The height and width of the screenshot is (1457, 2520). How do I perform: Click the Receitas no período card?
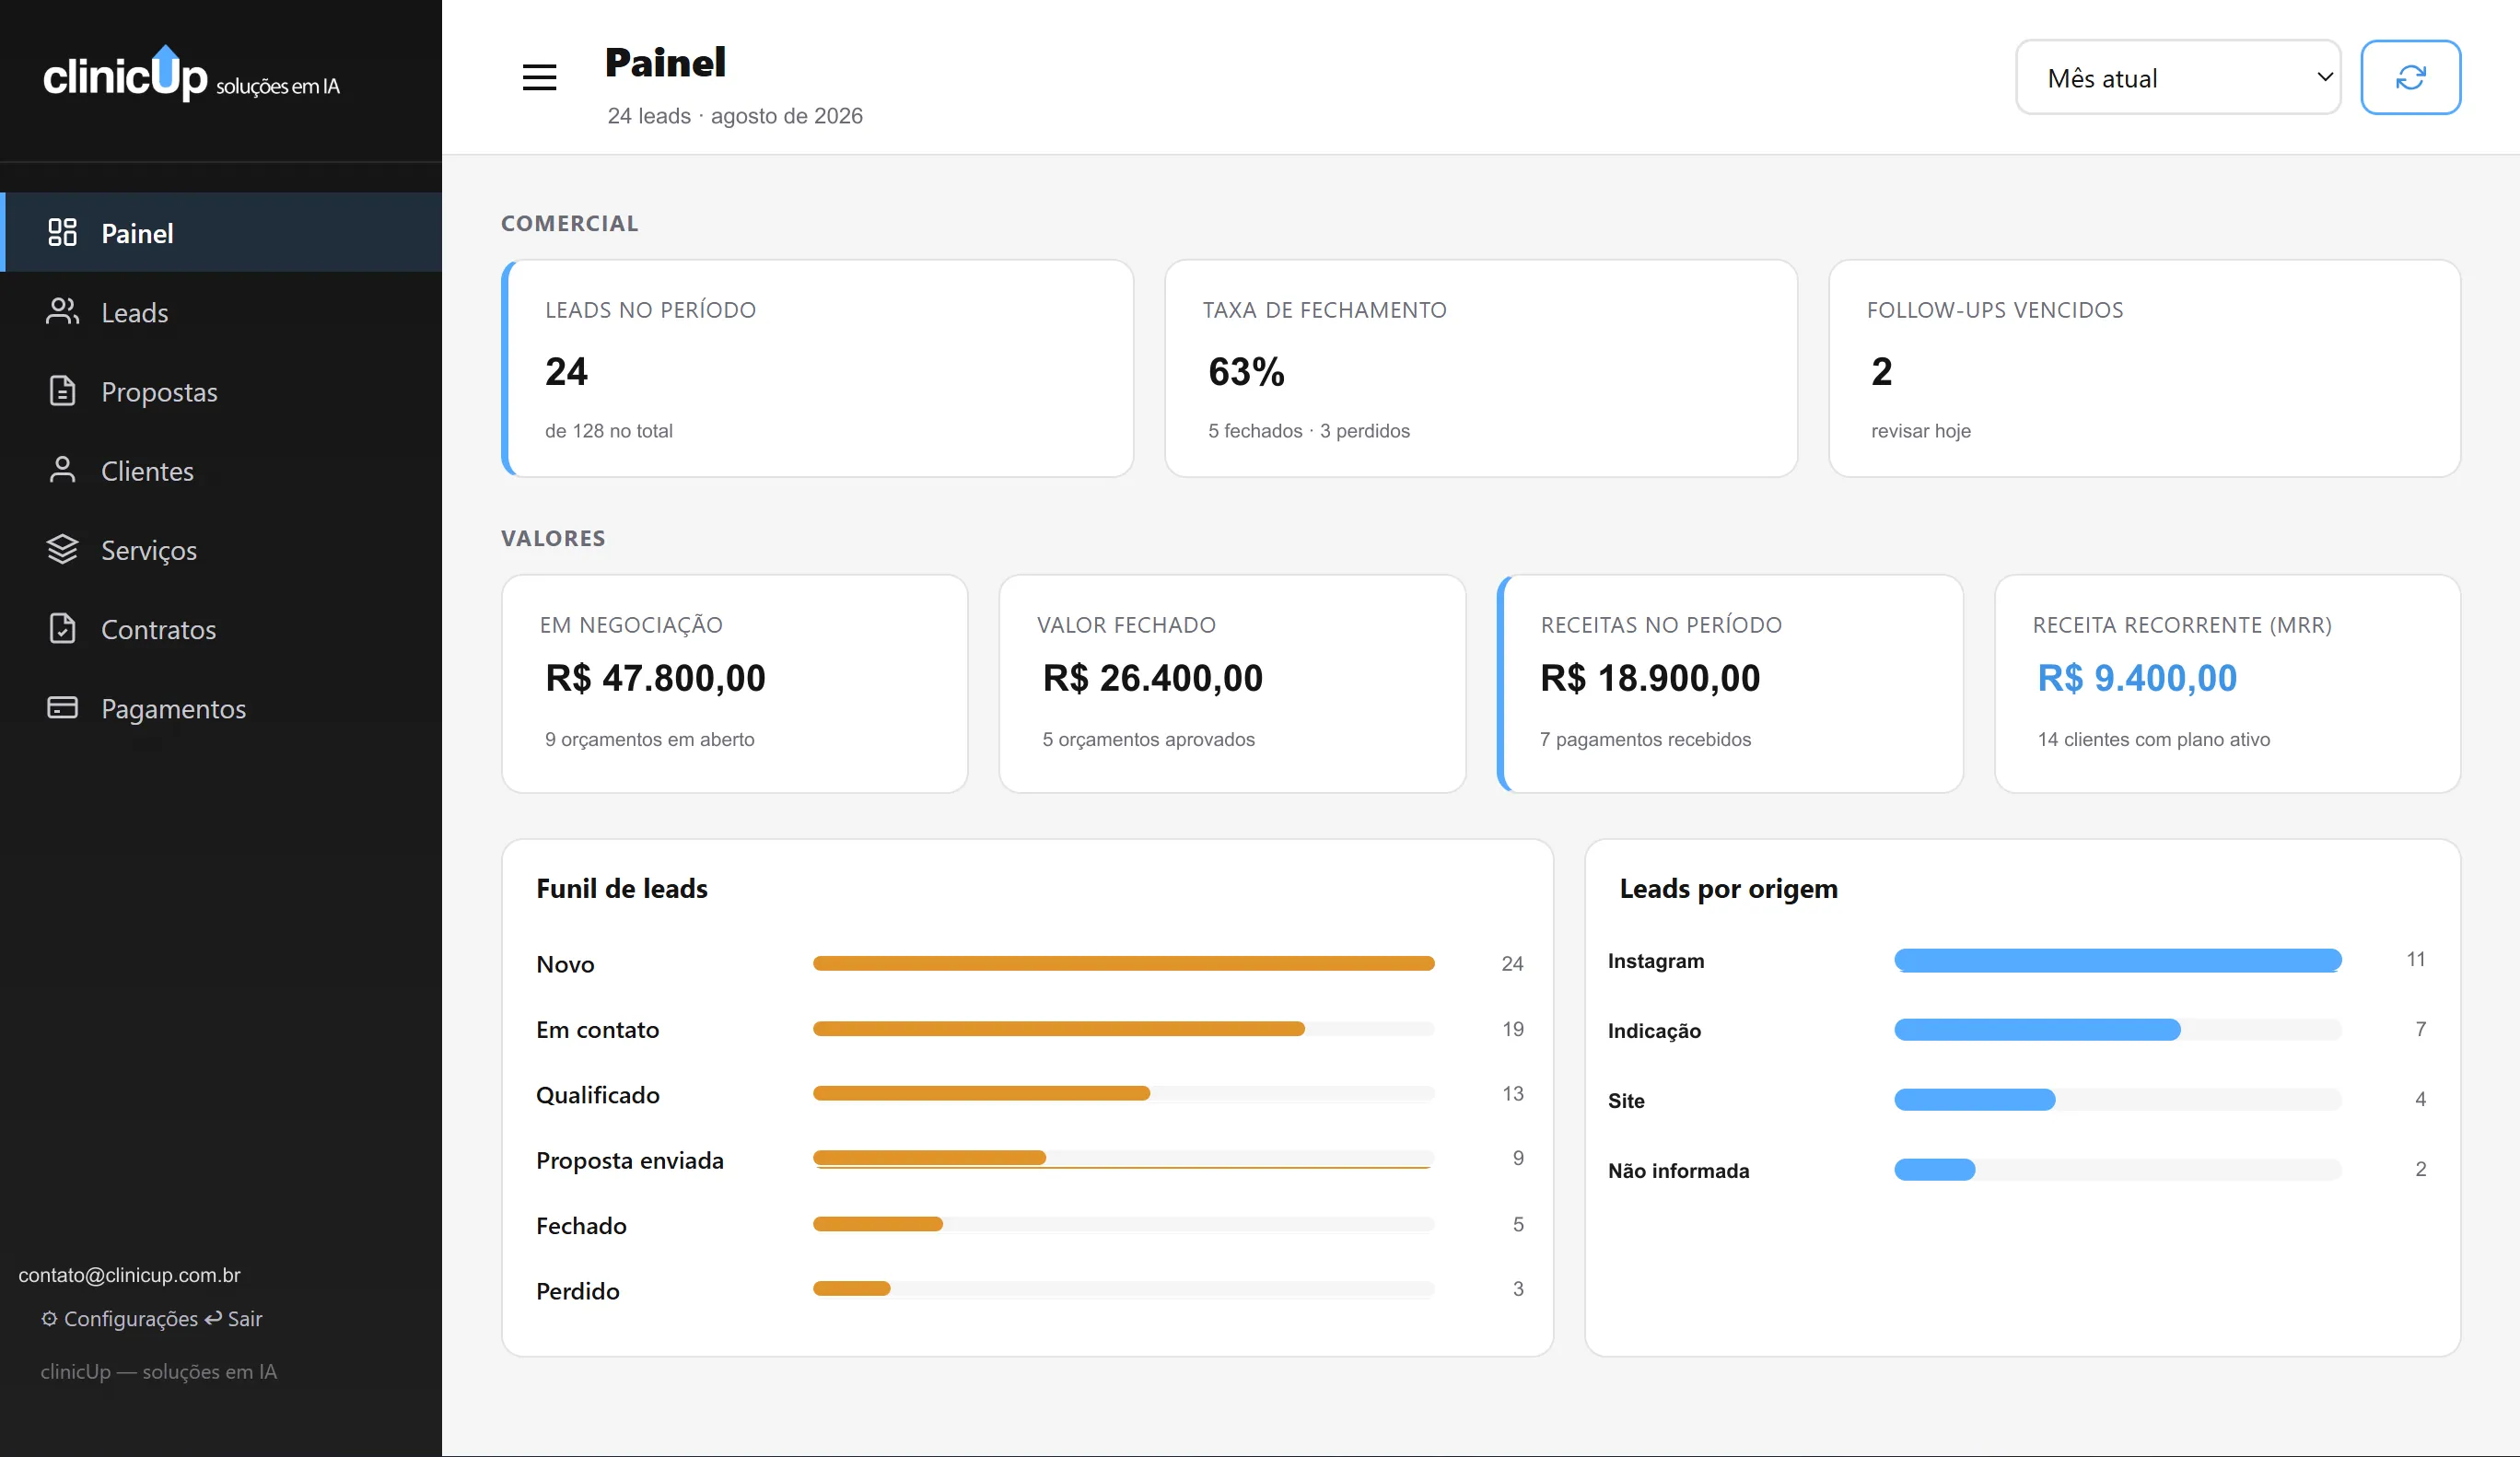tap(1730, 683)
